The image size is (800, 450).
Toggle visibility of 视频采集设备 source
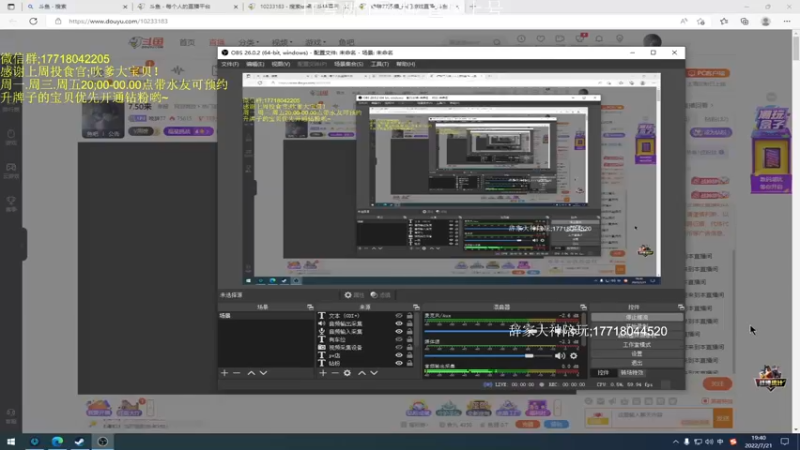click(x=399, y=347)
